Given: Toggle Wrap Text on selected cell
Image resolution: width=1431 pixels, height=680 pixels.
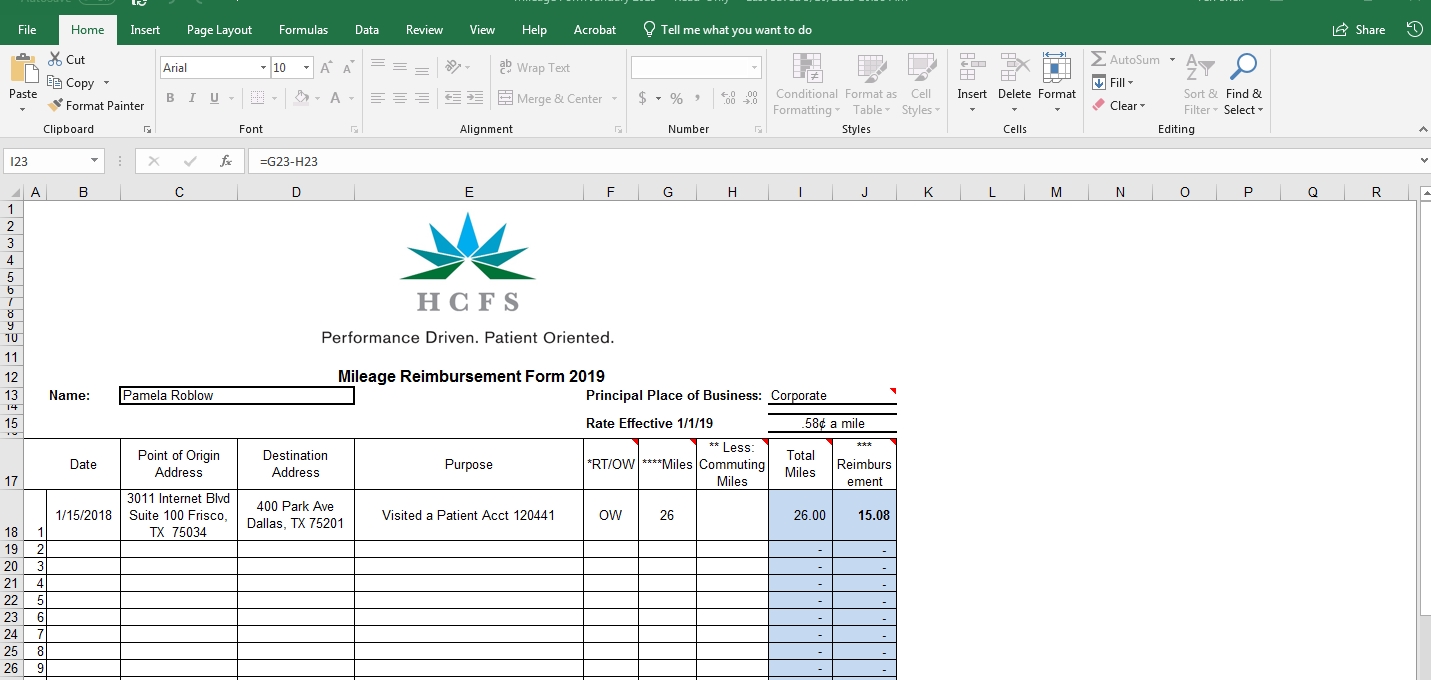Looking at the screenshot, I should [x=534, y=68].
